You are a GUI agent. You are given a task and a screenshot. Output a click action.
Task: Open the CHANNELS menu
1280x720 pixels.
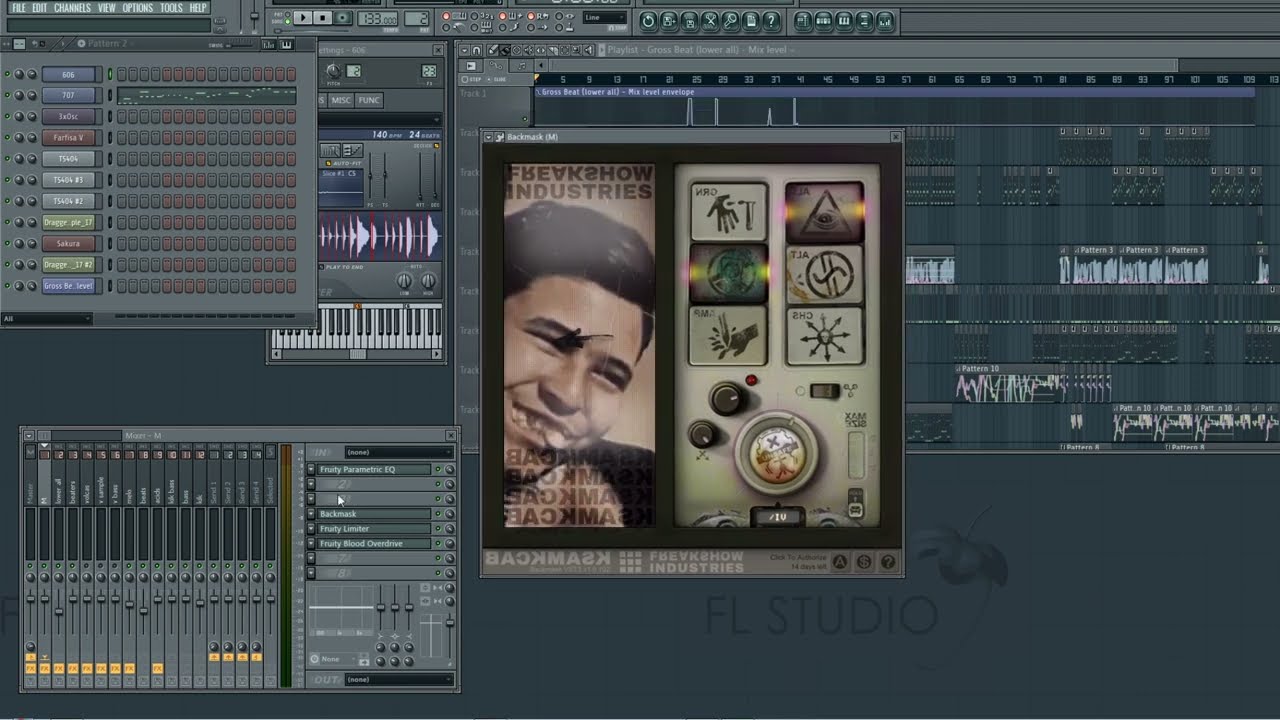pyautogui.click(x=72, y=8)
